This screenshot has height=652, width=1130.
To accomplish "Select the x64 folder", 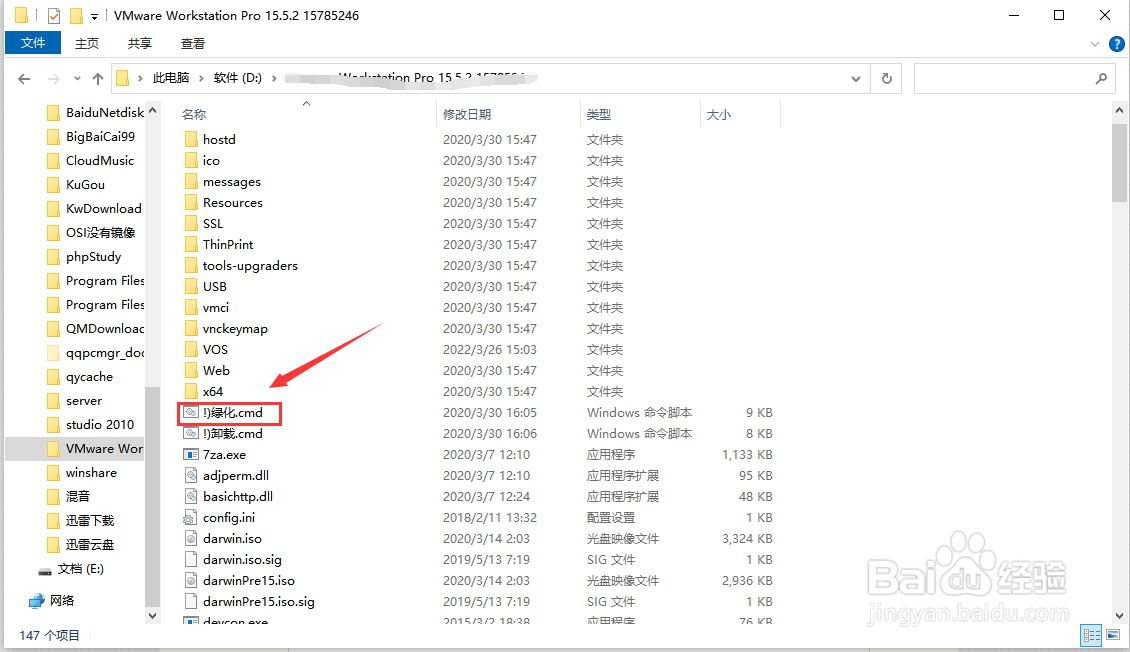I will tap(213, 391).
